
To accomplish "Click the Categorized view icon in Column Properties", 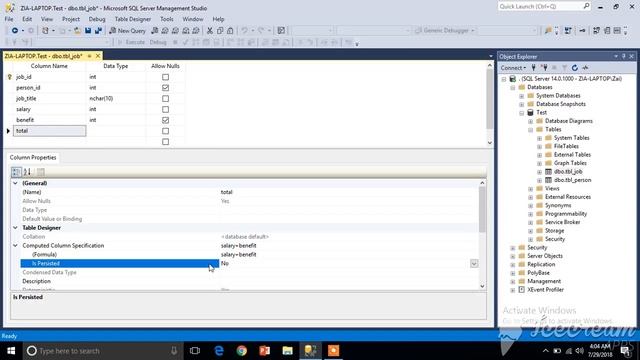I will [x=16, y=172].
